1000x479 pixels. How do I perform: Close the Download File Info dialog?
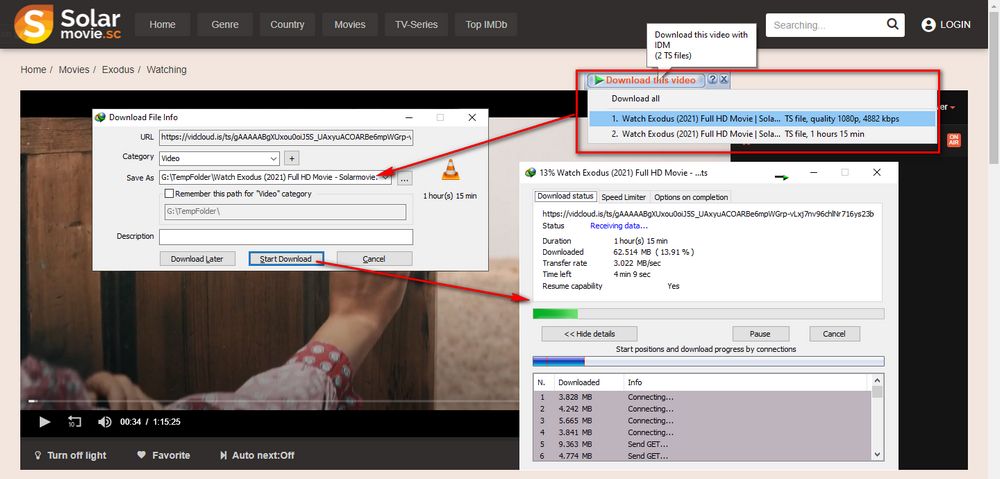(472, 117)
